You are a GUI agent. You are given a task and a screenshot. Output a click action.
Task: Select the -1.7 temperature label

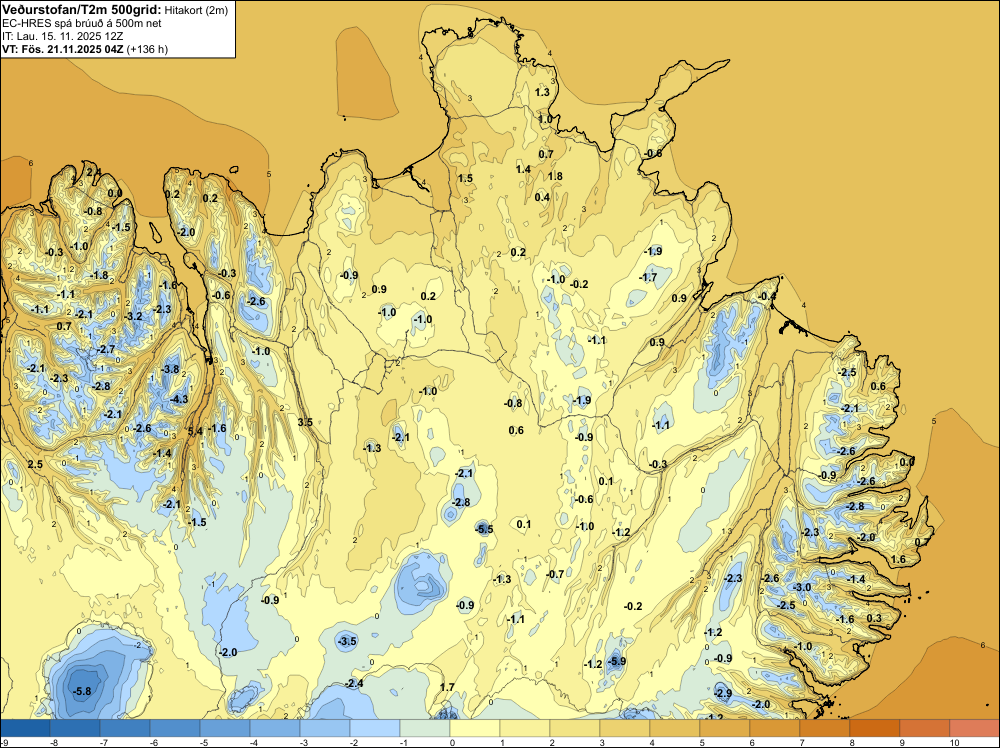click(x=648, y=277)
